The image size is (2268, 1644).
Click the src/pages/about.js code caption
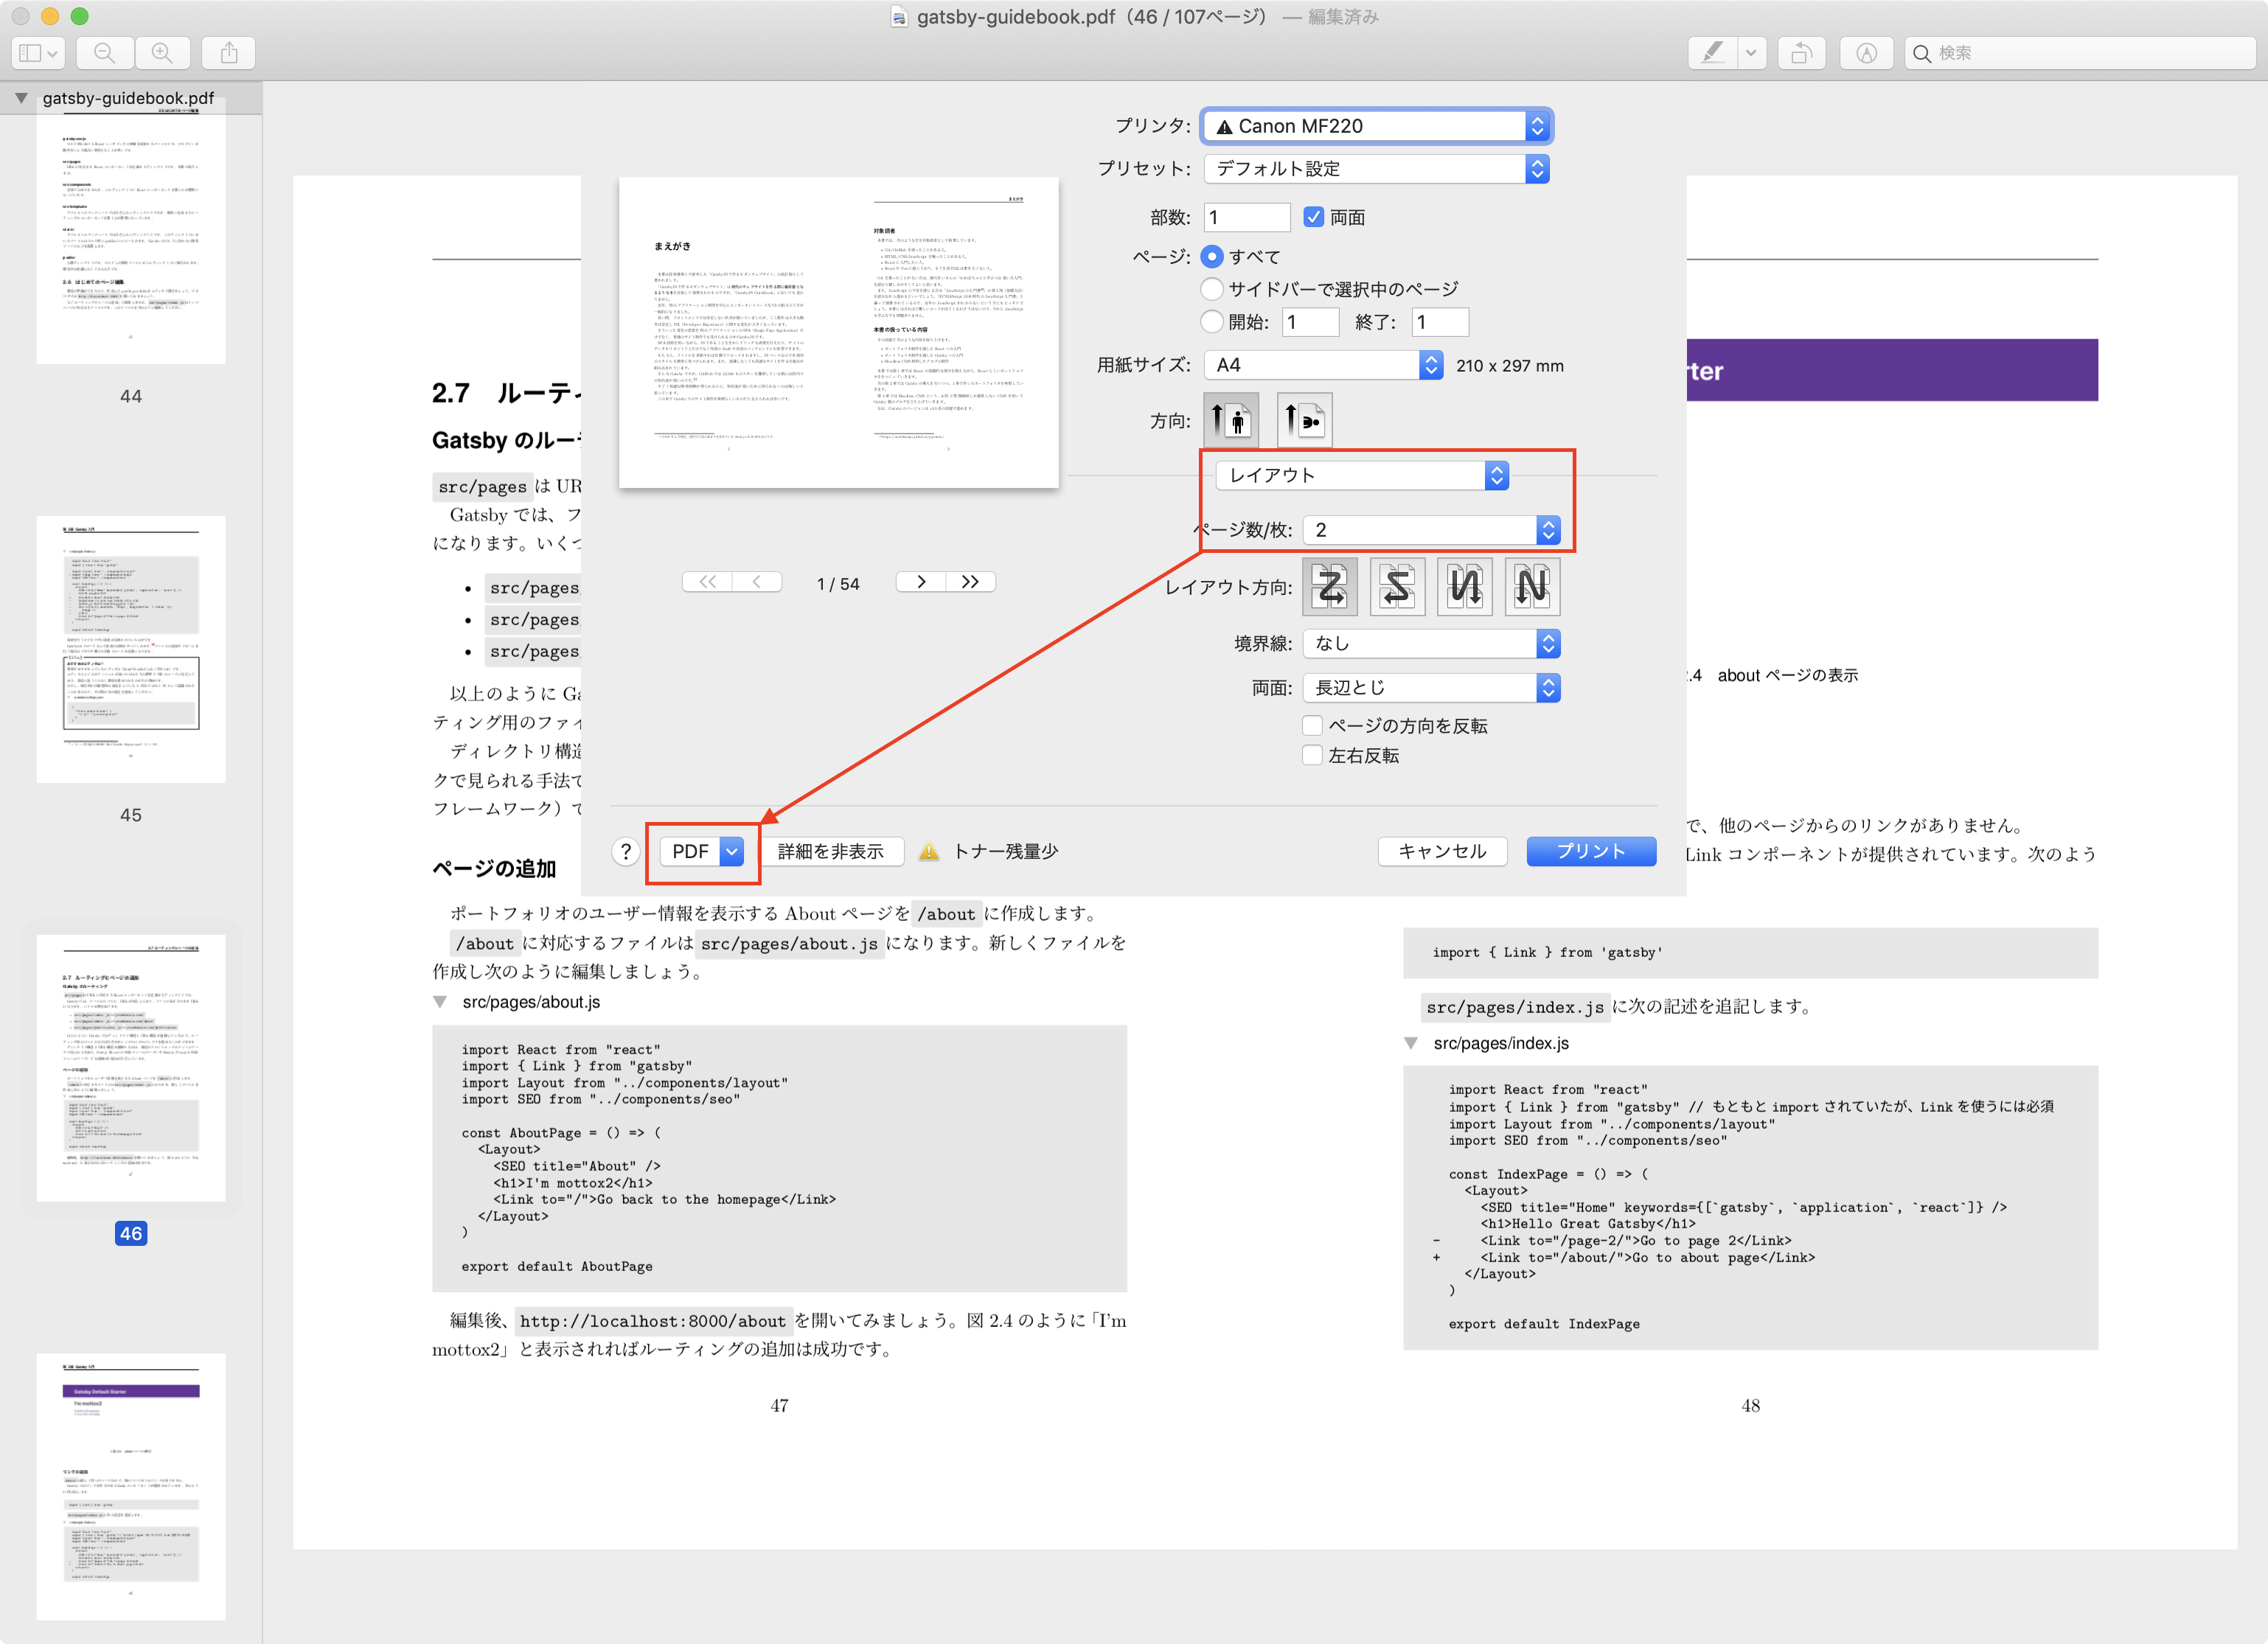tap(531, 1002)
